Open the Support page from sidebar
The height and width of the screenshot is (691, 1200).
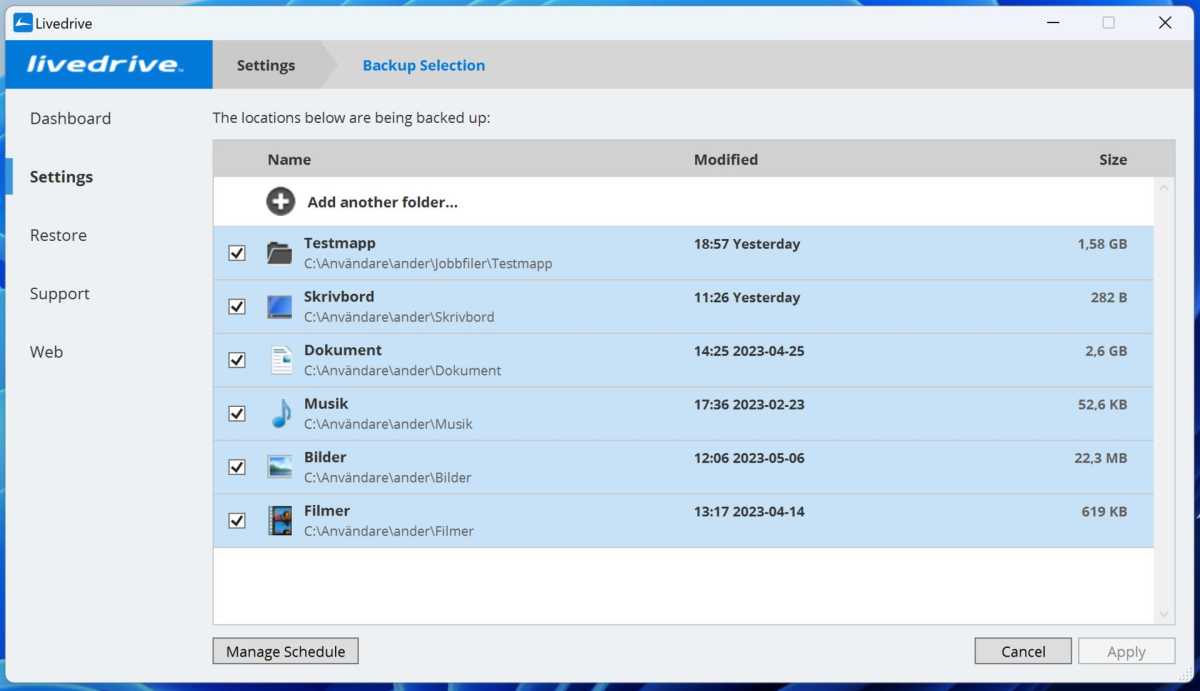(x=59, y=294)
